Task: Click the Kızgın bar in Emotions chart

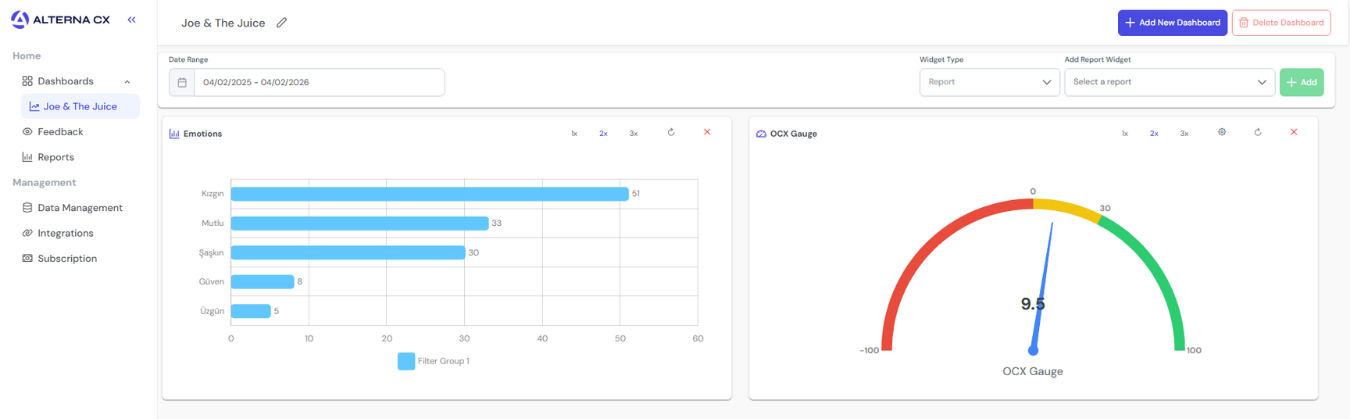Action: point(430,194)
